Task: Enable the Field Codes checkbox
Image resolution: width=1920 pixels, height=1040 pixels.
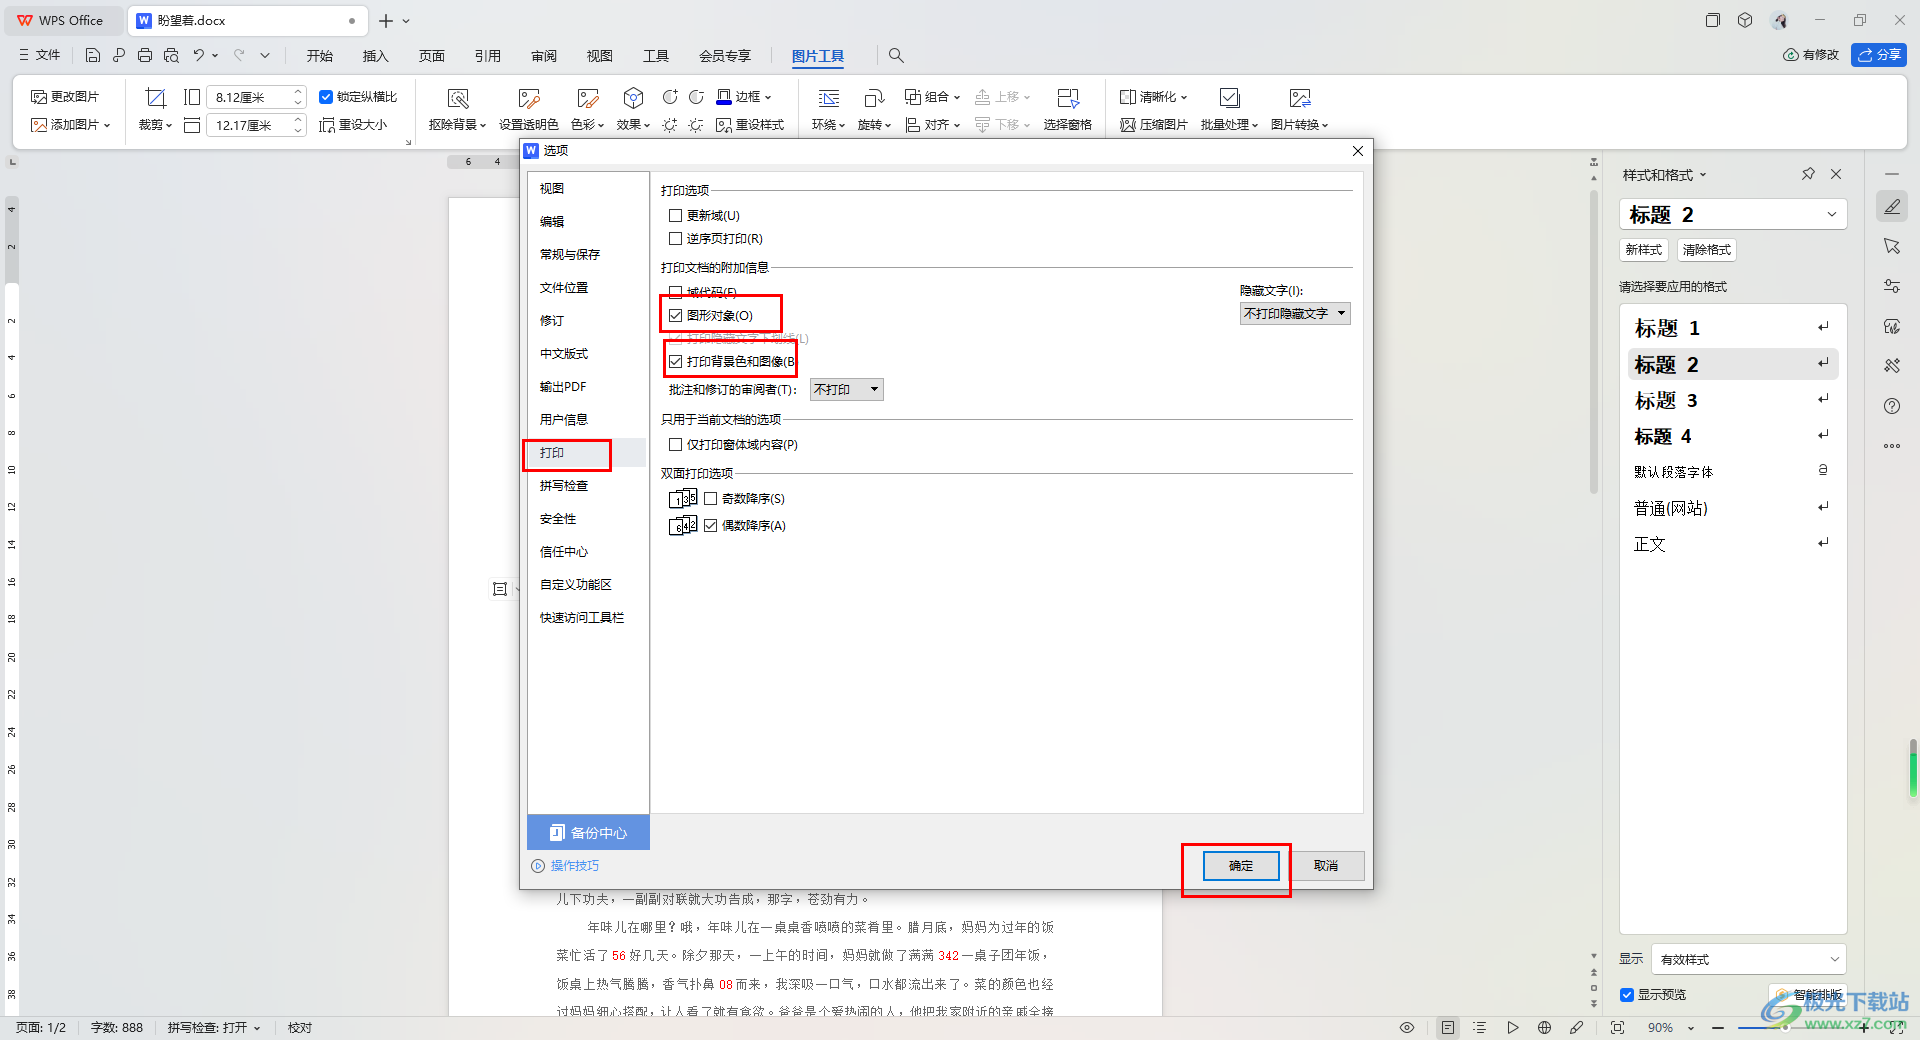Action: [676, 292]
